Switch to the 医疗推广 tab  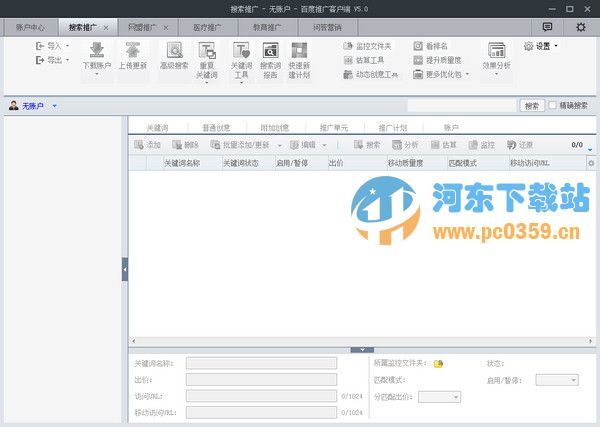(x=207, y=28)
